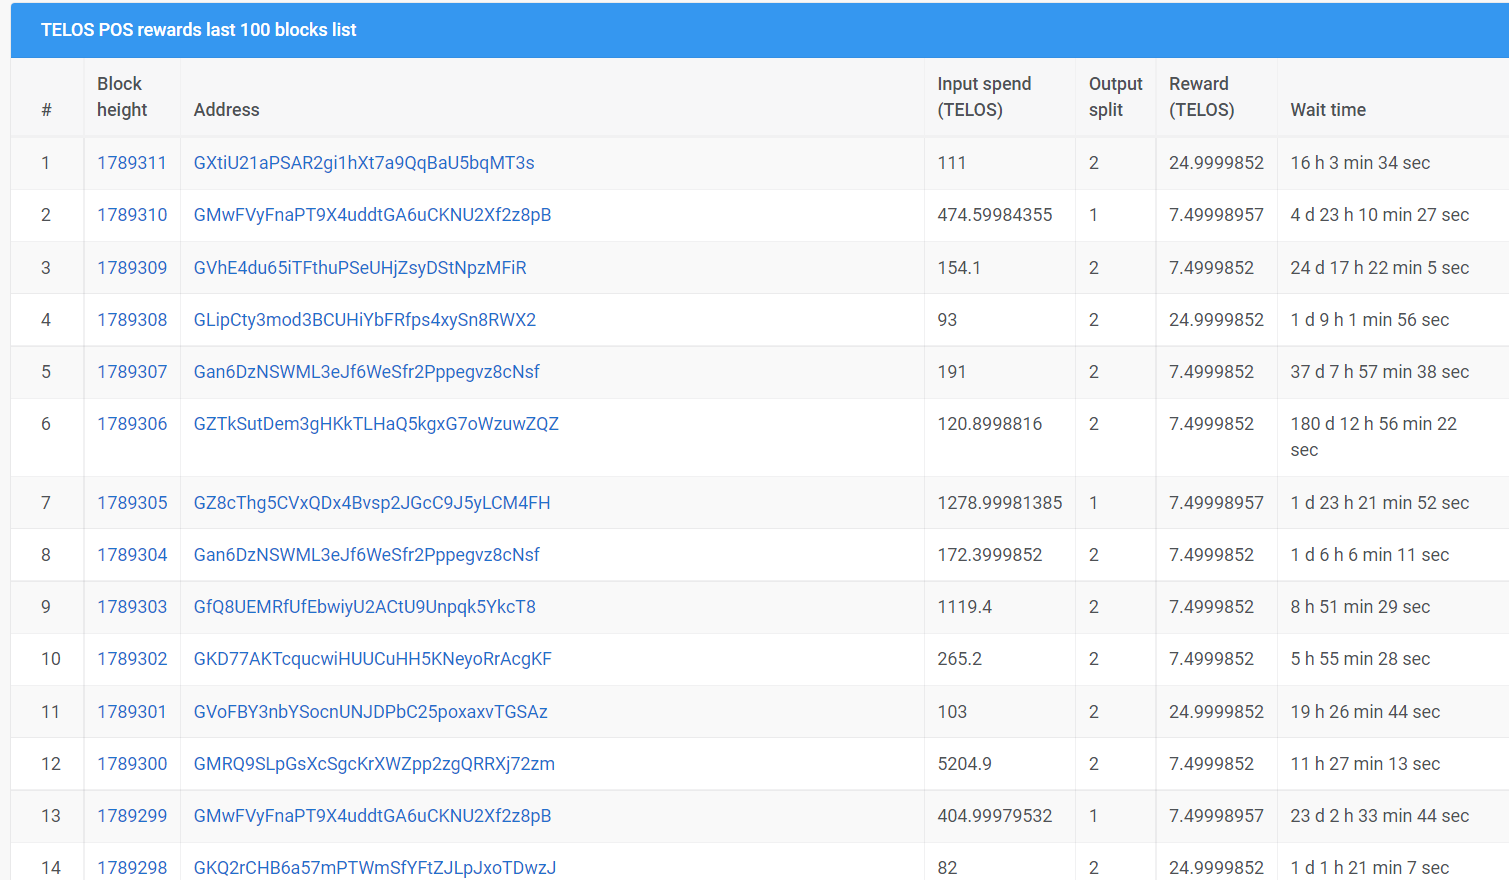Select input spend value 172.3999852
The width and height of the screenshot is (1509, 880).
coord(990,555)
